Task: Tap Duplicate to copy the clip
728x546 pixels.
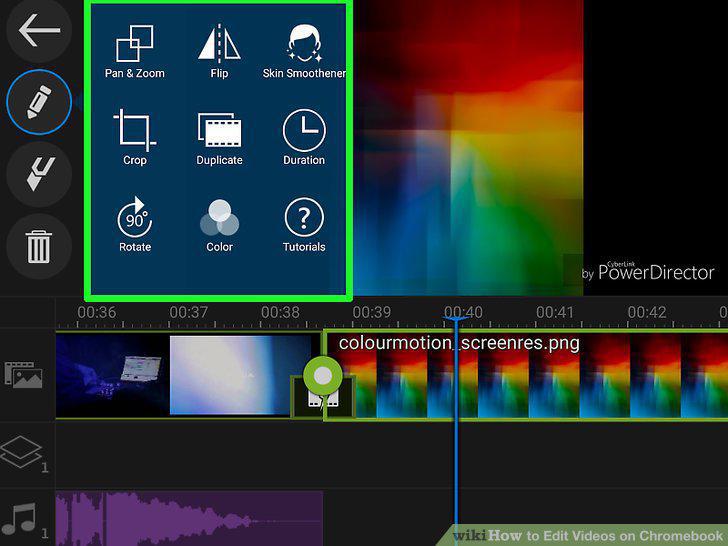Action: coord(219,139)
